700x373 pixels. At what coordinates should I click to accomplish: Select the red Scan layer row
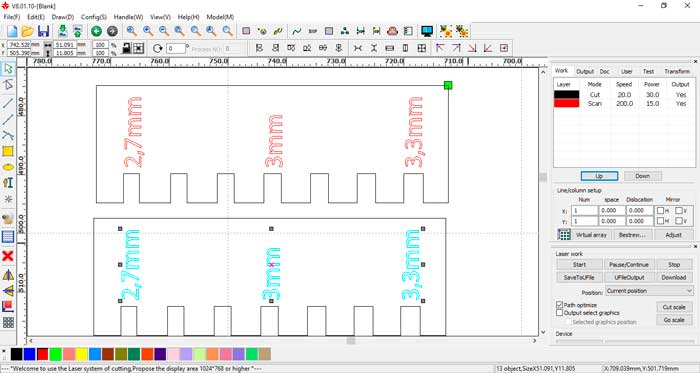click(x=623, y=103)
